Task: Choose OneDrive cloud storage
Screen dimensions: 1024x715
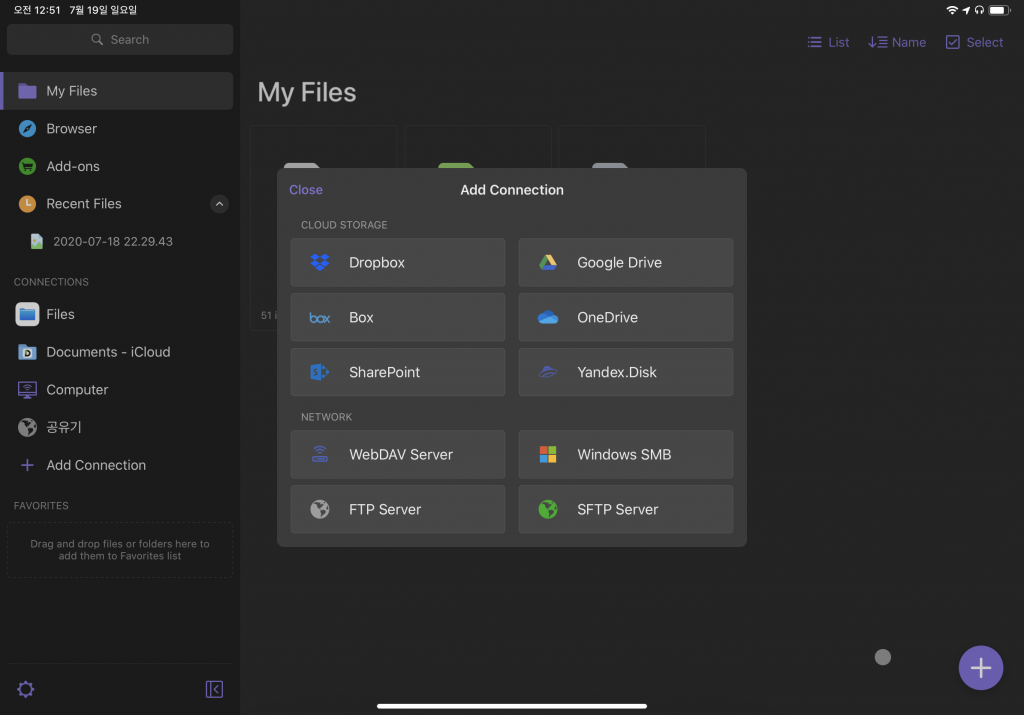Action: (626, 317)
